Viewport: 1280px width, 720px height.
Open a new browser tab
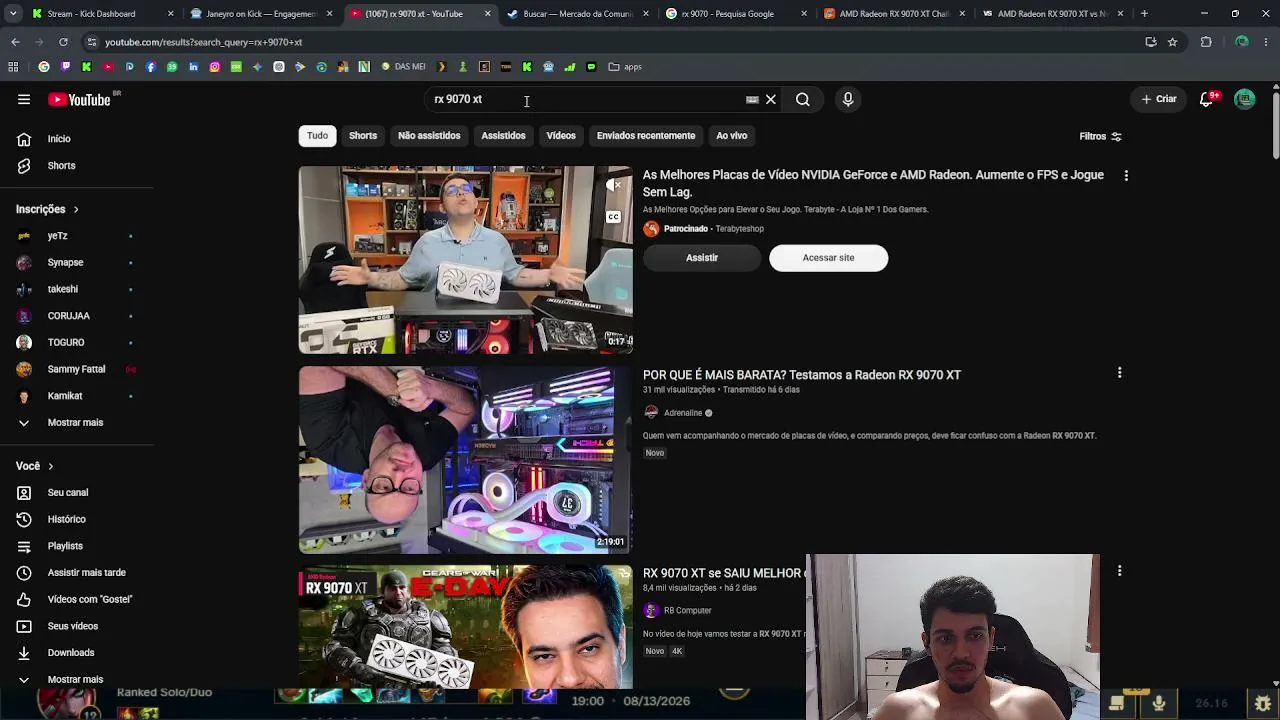[1144, 14]
